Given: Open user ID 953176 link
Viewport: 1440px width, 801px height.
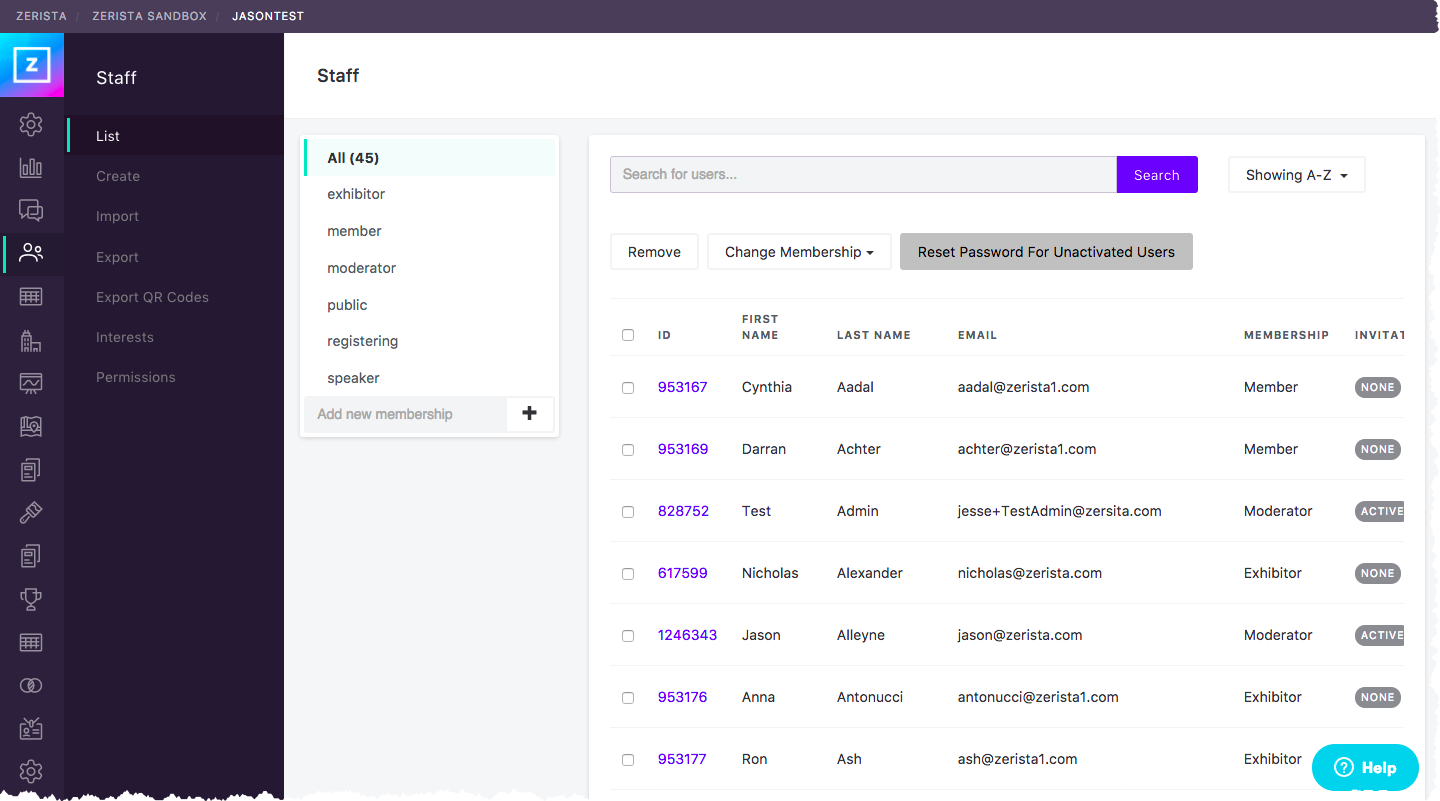Looking at the screenshot, I should tap(683, 697).
